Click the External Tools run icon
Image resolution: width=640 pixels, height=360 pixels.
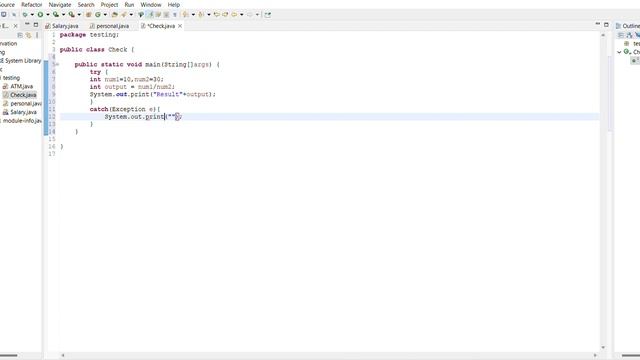(x=72, y=15)
